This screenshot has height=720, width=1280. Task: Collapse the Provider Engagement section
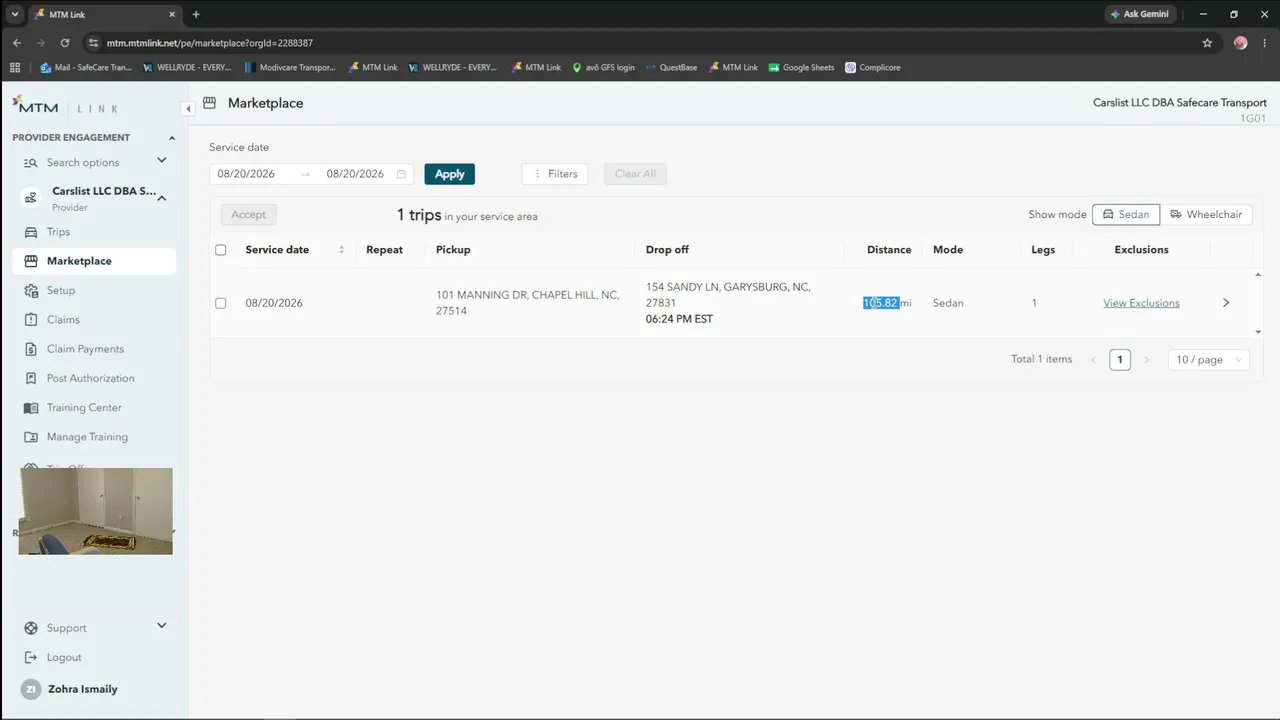(171, 138)
